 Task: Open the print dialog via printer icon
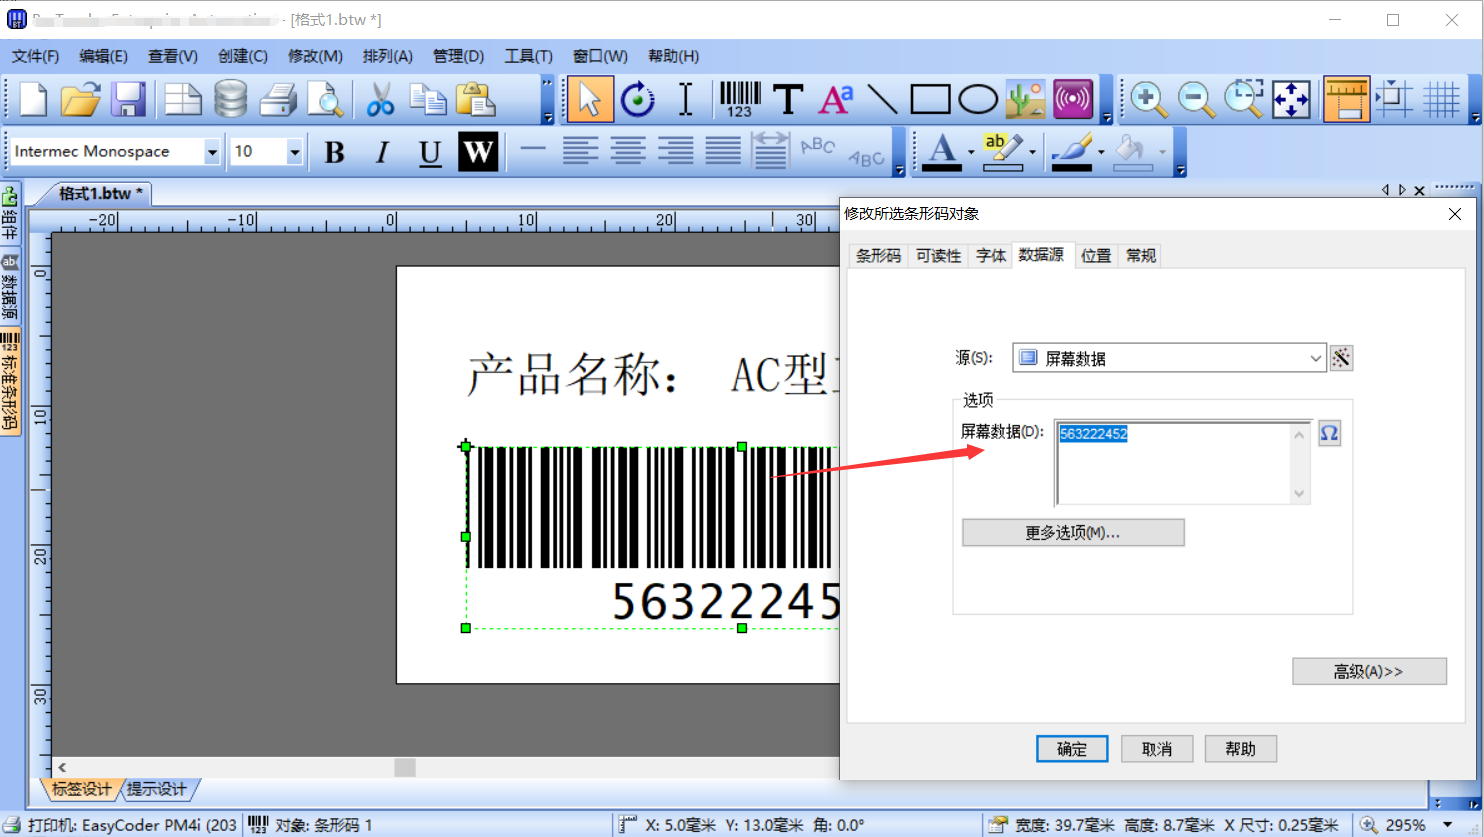tap(278, 99)
